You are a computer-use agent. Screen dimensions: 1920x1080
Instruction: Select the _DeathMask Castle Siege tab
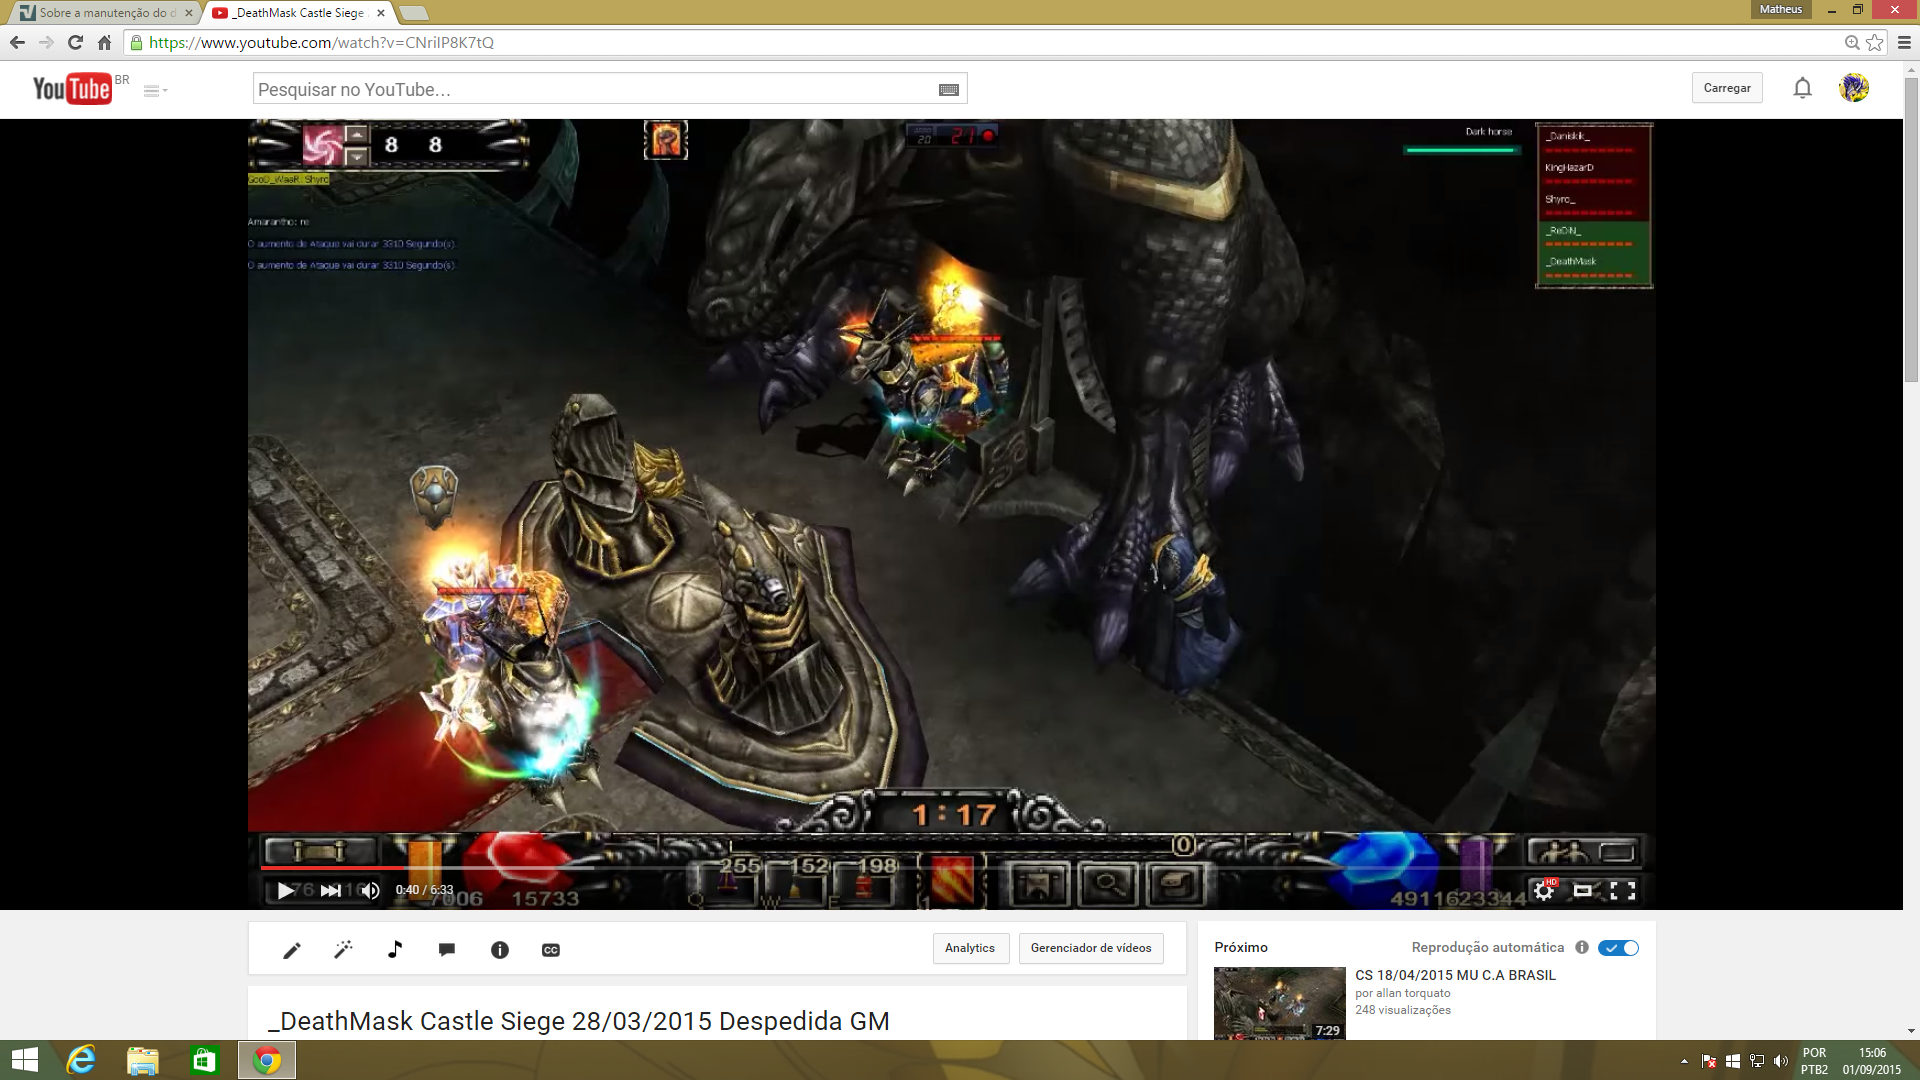298,13
